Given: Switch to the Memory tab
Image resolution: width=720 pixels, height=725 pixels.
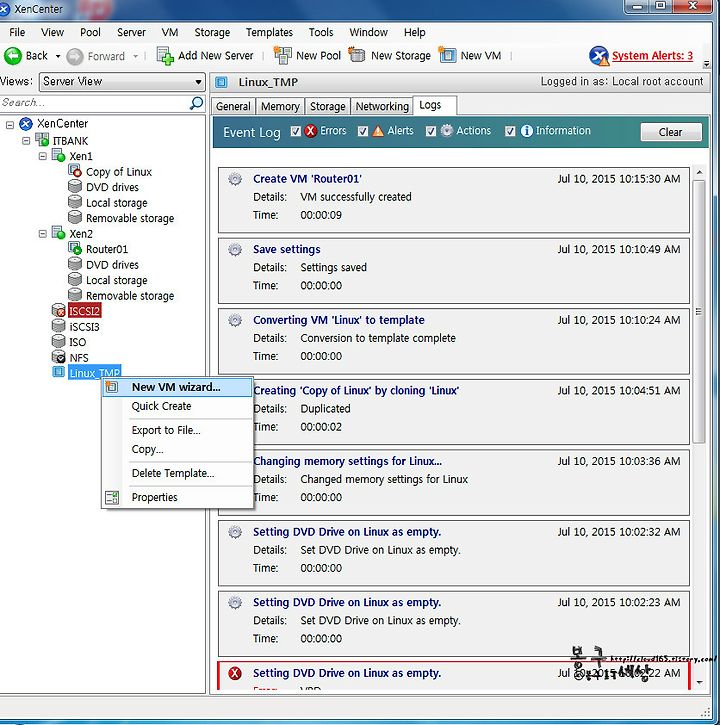Looking at the screenshot, I should click(x=280, y=106).
